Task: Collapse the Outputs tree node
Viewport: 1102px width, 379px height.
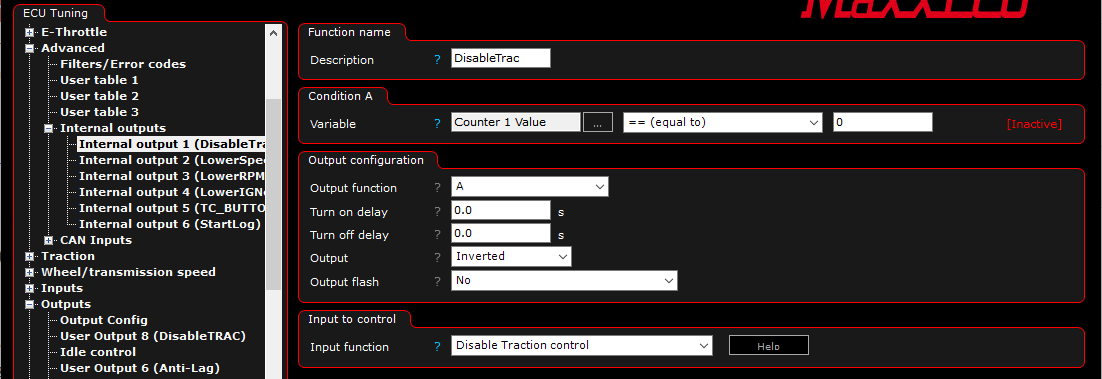Action: [30, 305]
